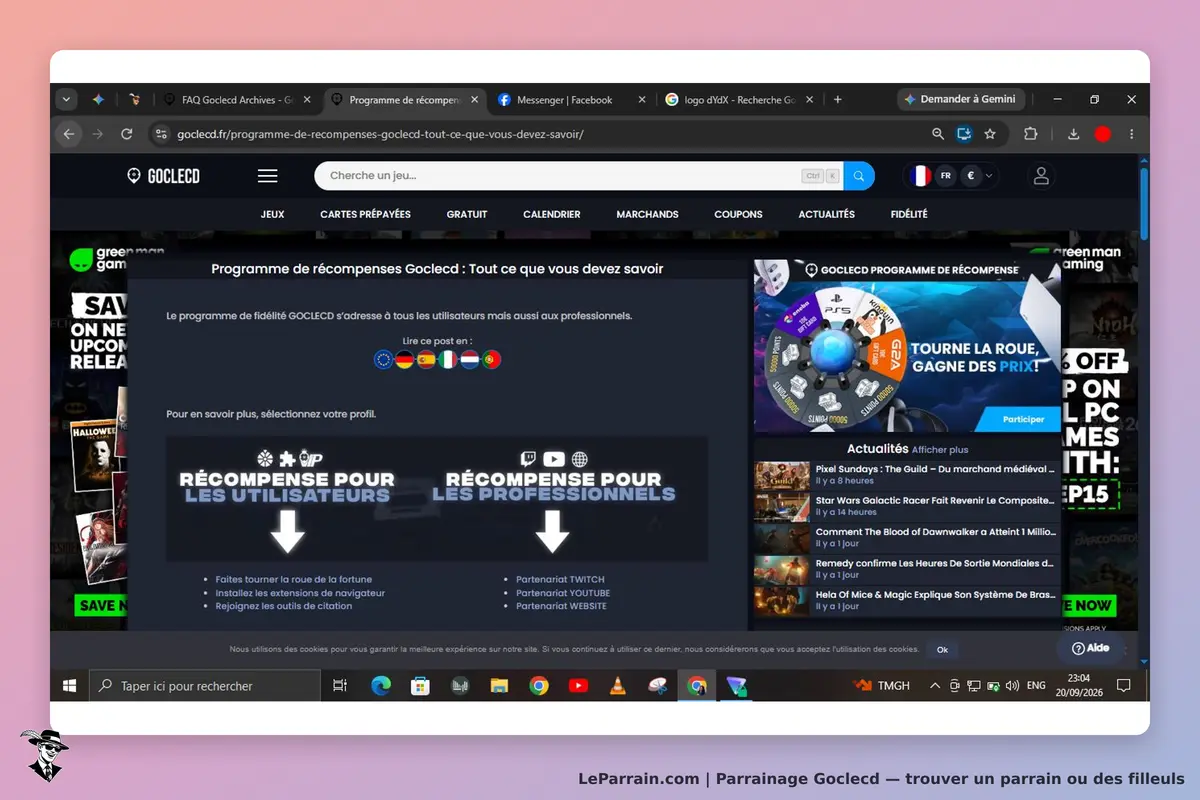This screenshot has width=1200, height=800.
Task: Open Pixel Sundays The Guild news item
Action: click(x=907, y=474)
